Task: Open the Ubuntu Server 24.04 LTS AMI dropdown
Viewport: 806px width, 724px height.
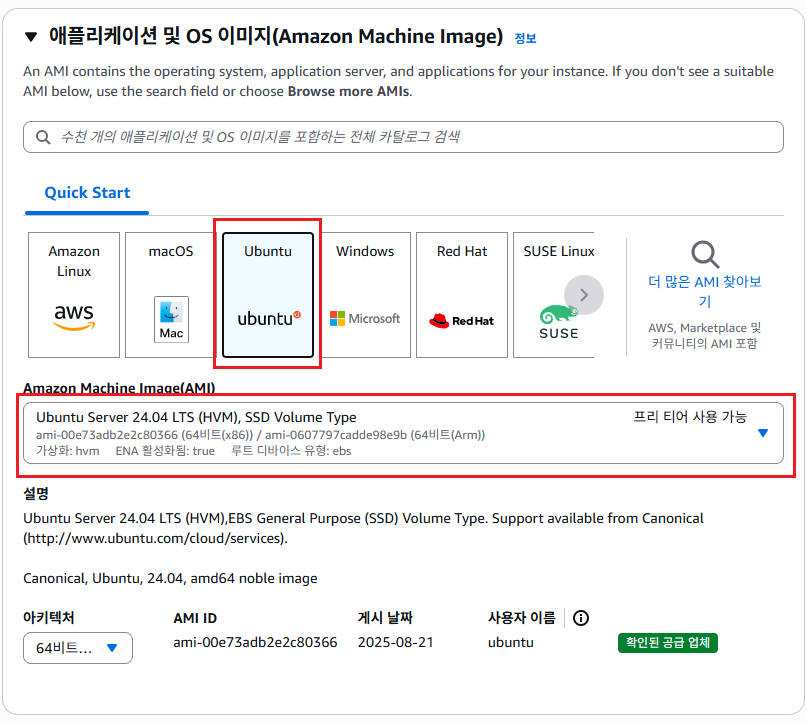Action: coord(404,433)
